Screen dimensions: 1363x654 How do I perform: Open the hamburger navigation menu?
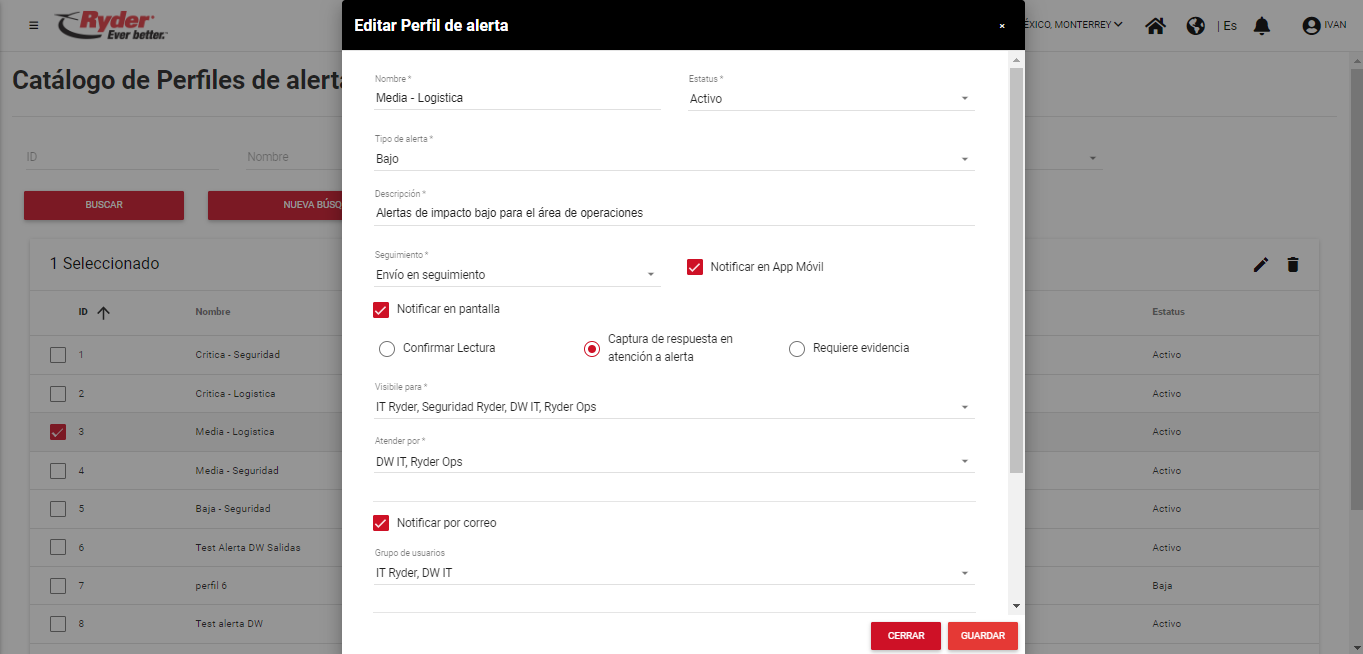click(x=34, y=25)
